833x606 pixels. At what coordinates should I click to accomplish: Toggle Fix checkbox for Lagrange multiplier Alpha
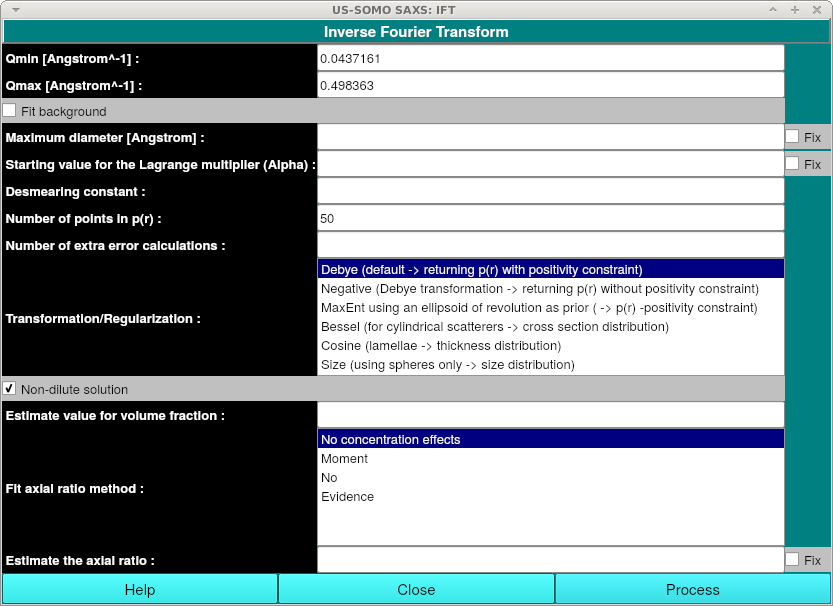click(792, 164)
